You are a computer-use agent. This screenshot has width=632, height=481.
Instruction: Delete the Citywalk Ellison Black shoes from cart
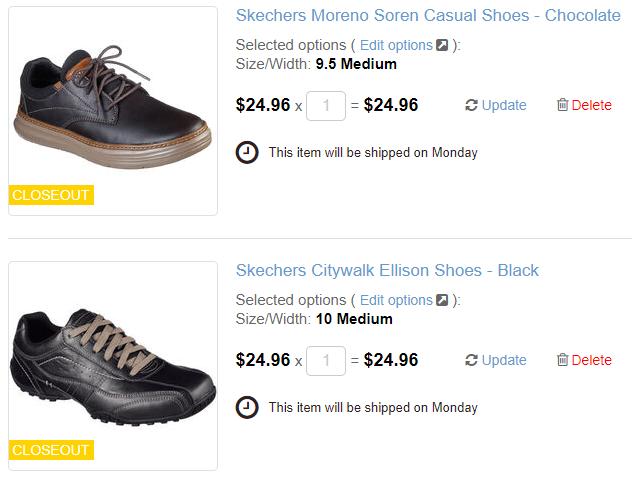tap(591, 360)
